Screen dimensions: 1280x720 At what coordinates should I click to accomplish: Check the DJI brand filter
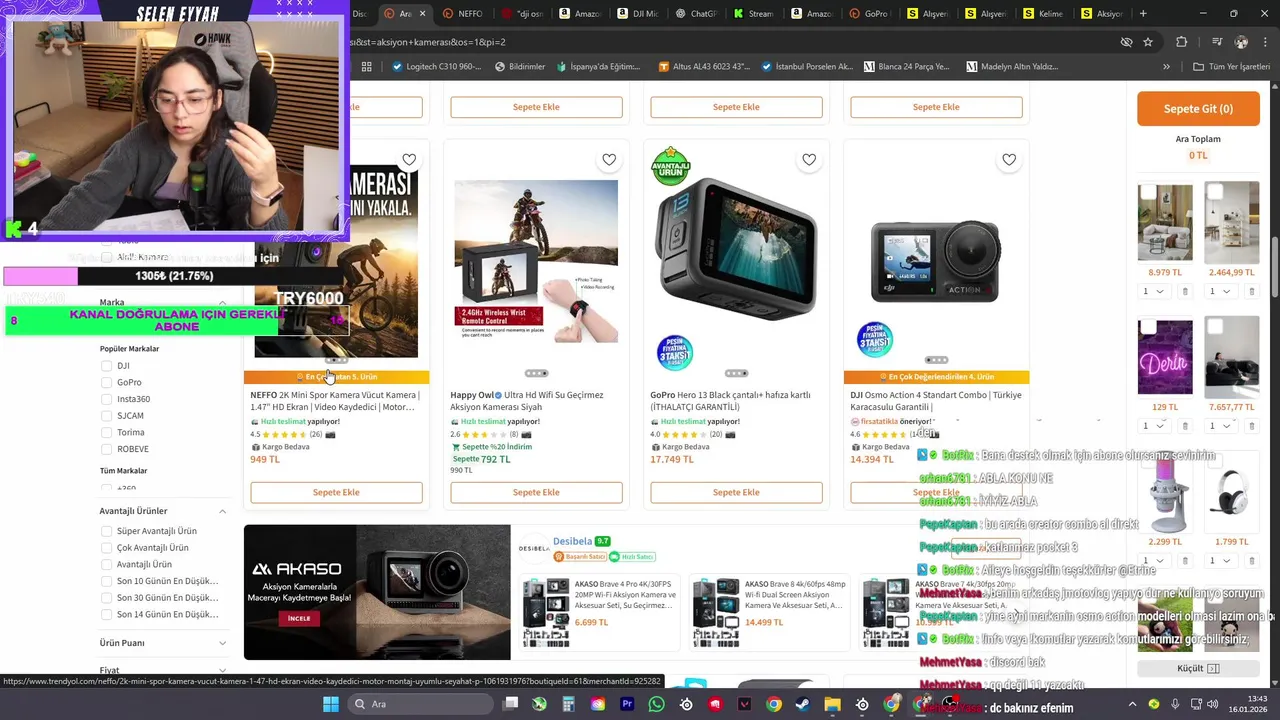[x=106, y=366]
